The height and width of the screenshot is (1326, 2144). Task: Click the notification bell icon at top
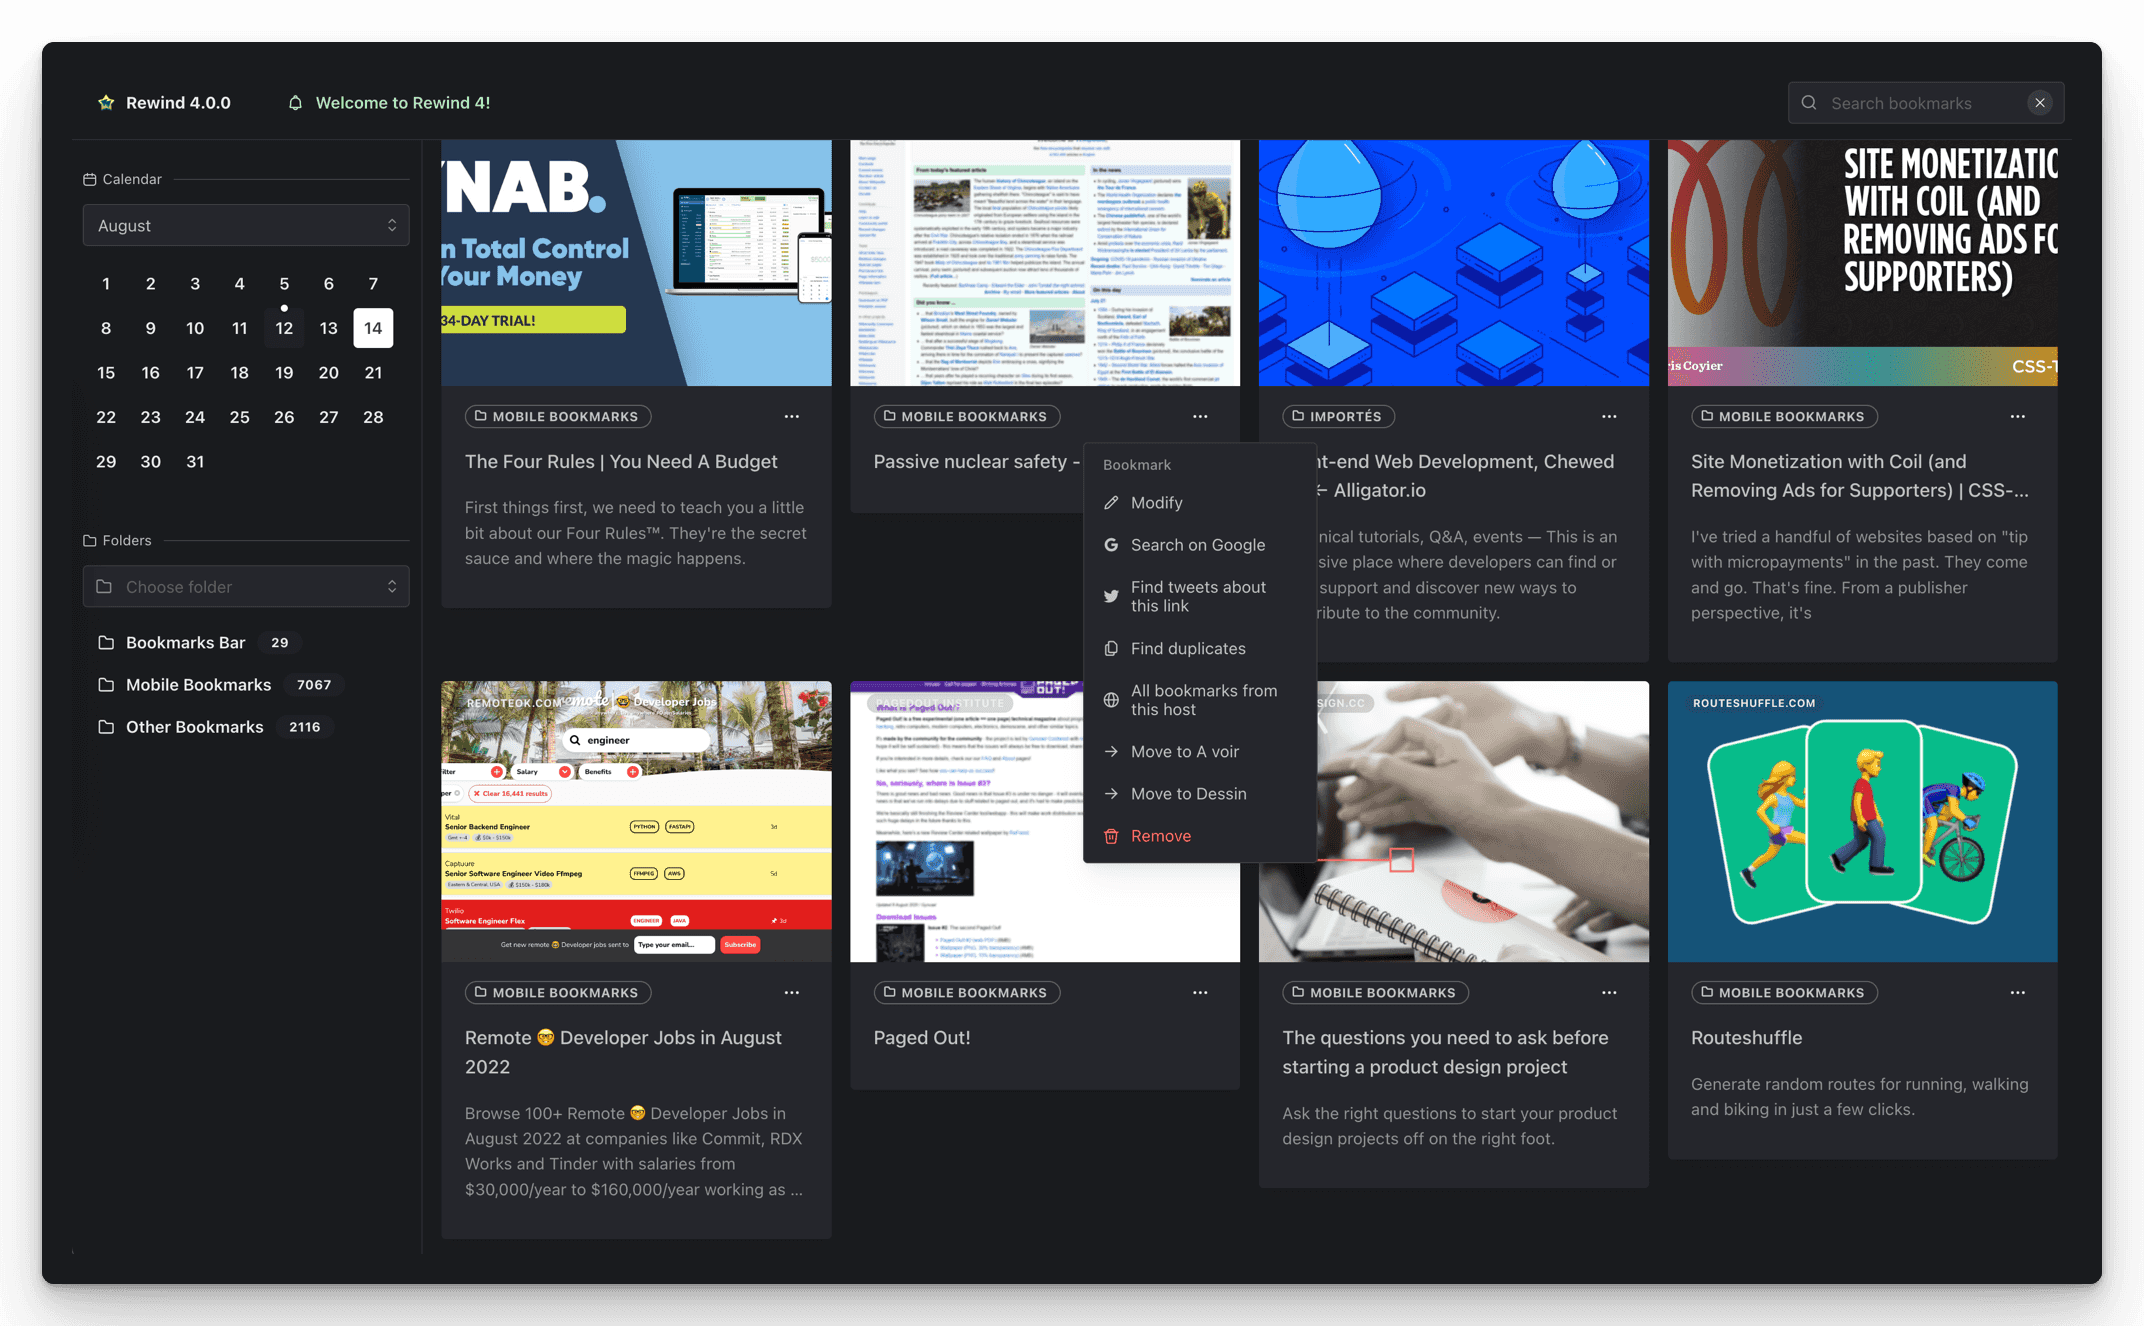pyautogui.click(x=294, y=103)
